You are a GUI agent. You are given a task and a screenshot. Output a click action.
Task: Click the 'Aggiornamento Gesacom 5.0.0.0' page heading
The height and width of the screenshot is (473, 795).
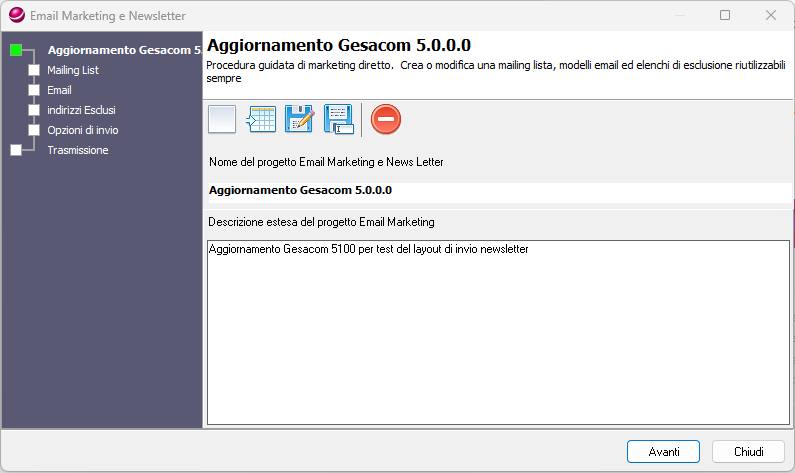point(339,45)
